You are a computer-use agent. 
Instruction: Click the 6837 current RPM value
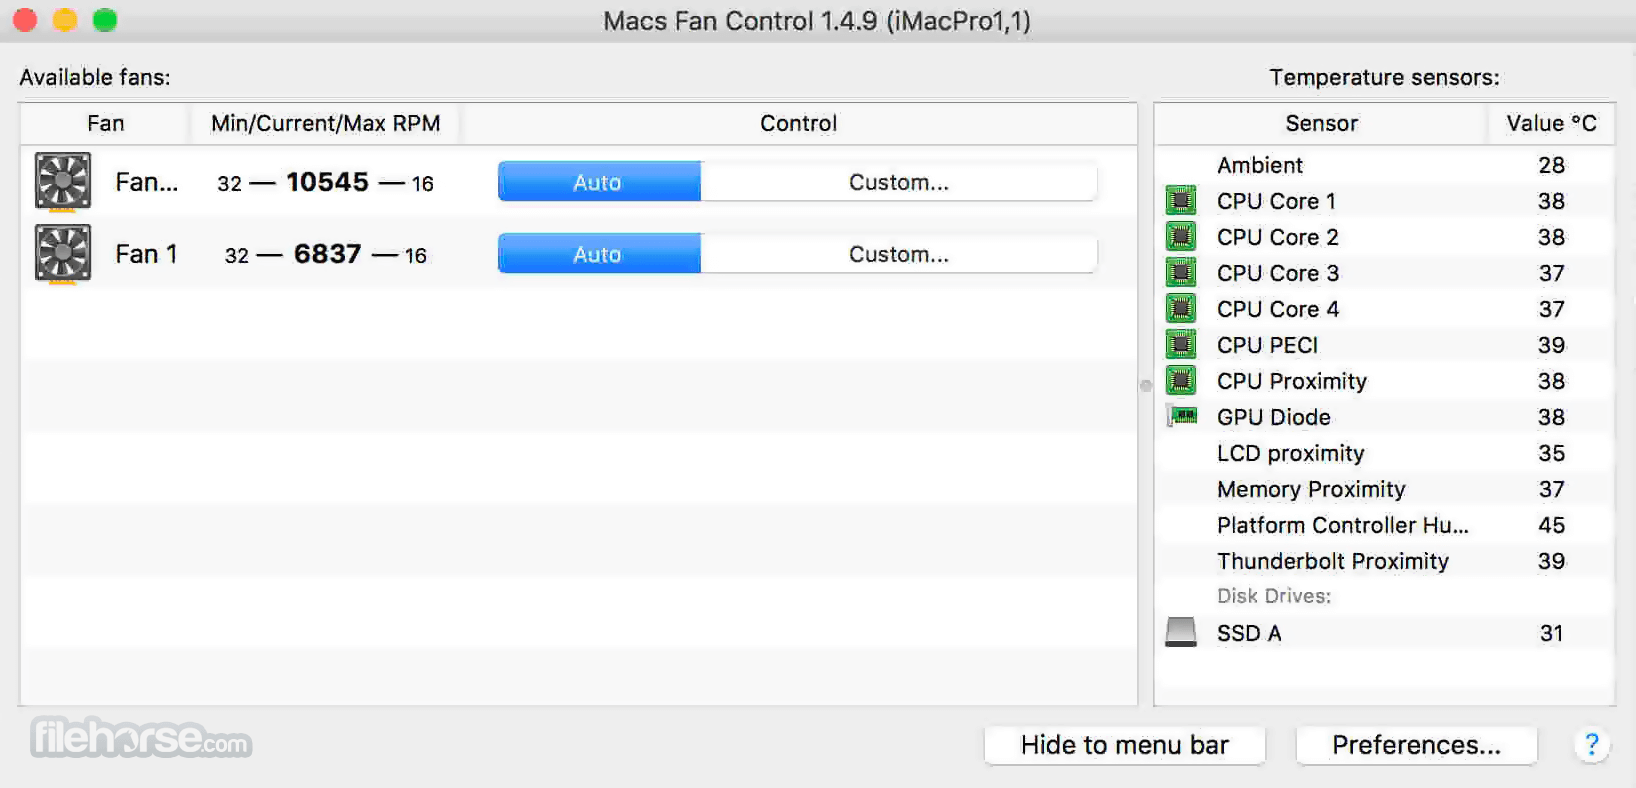pos(327,254)
